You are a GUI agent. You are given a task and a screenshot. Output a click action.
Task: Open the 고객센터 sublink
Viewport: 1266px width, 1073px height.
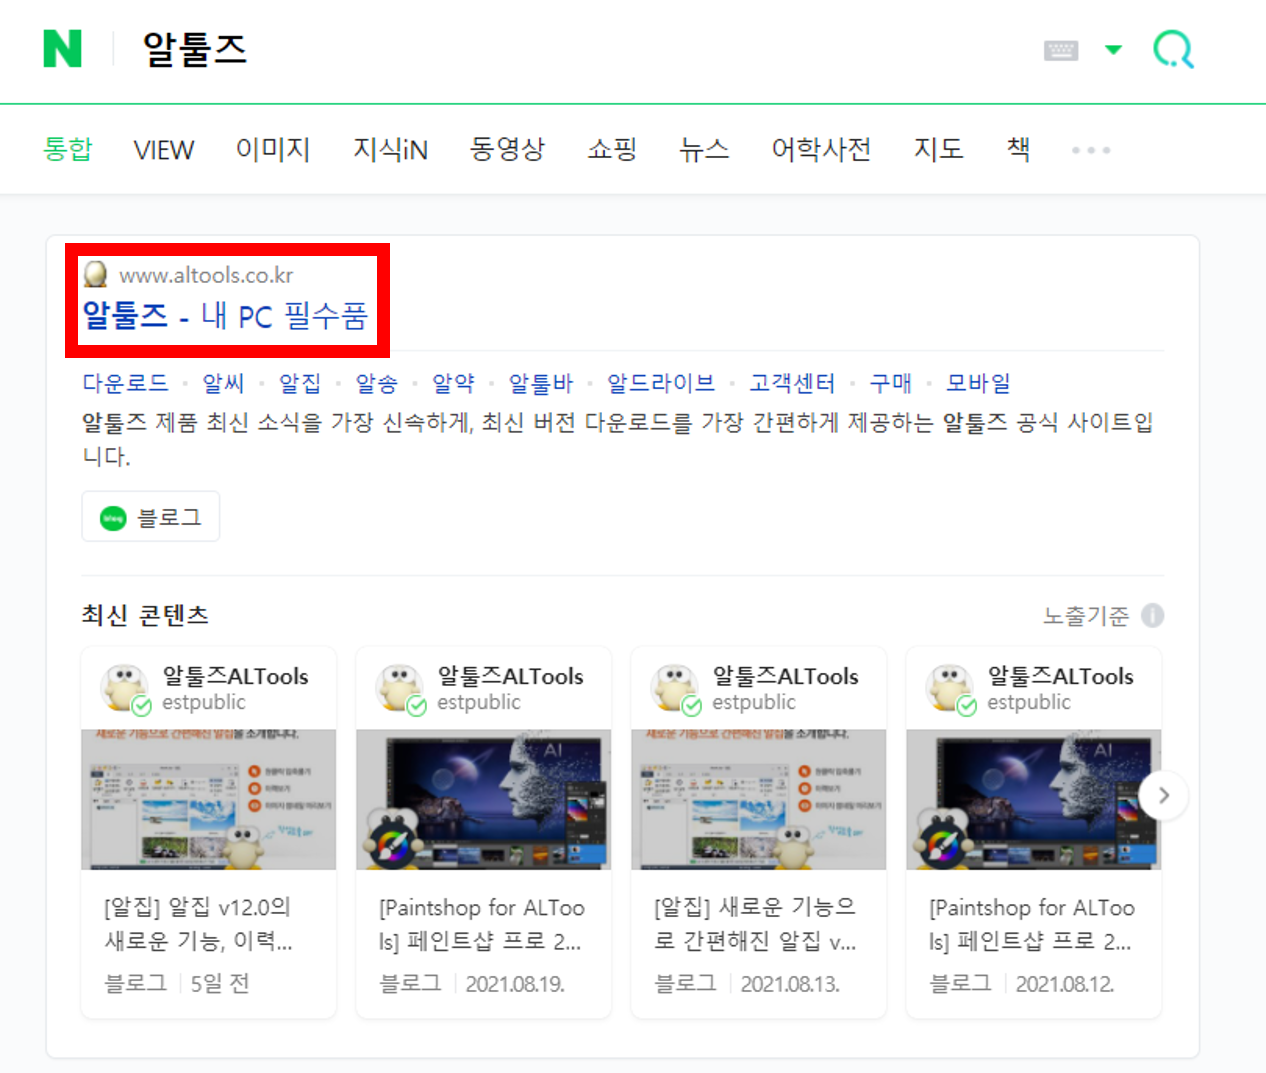pyautogui.click(x=792, y=383)
